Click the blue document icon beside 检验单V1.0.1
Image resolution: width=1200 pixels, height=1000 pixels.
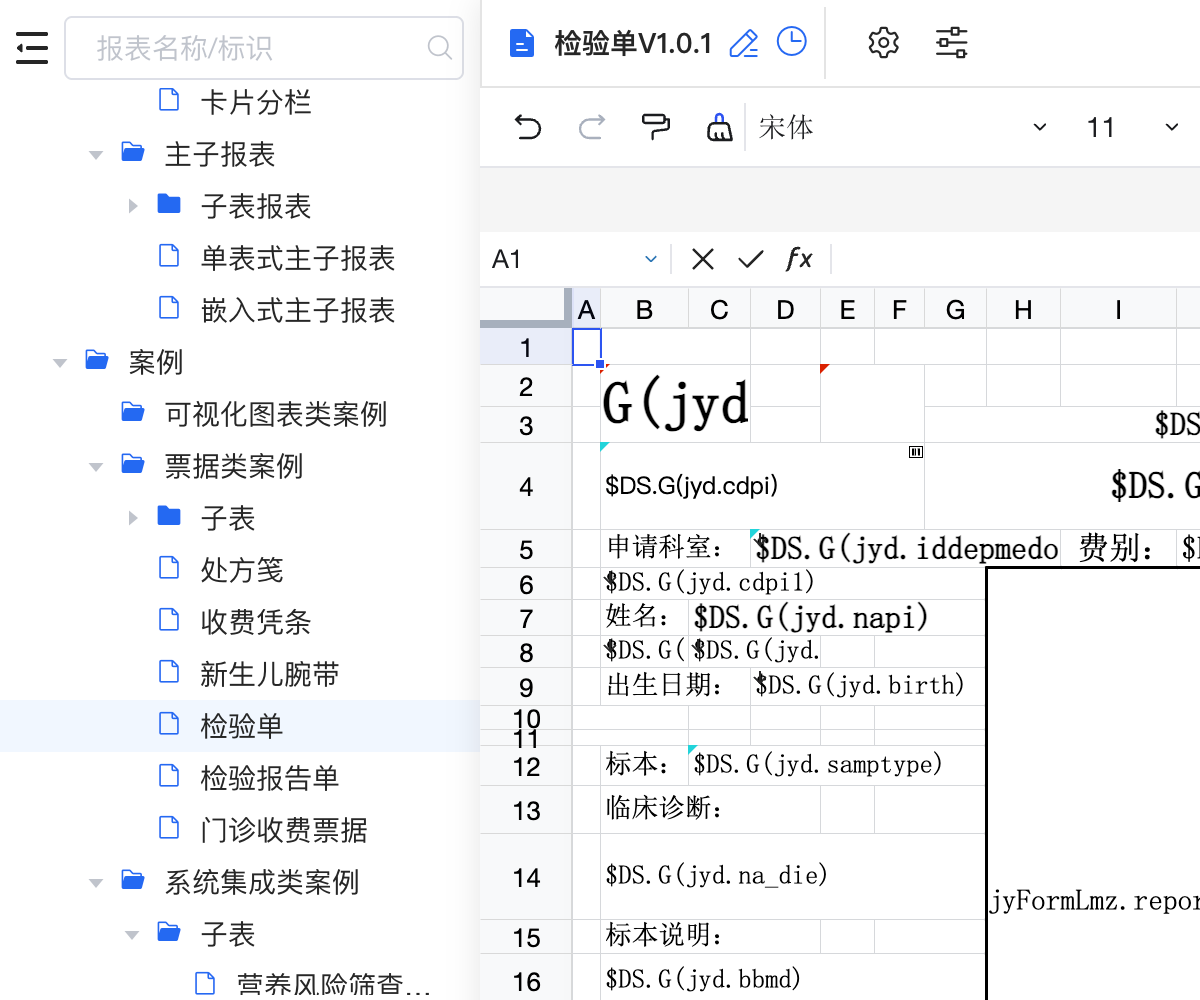coord(521,43)
